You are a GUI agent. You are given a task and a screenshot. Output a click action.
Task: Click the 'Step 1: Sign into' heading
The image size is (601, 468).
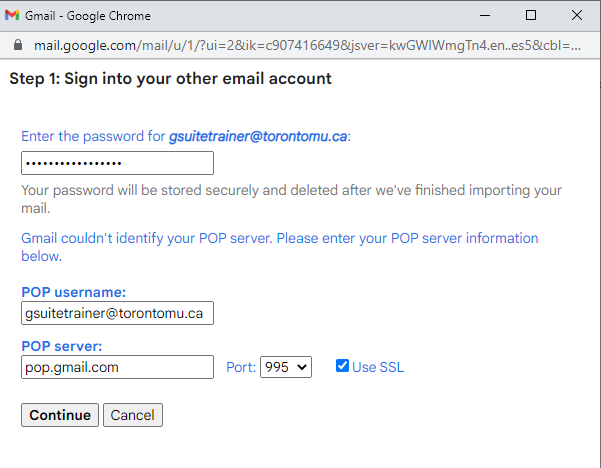(x=170, y=78)
